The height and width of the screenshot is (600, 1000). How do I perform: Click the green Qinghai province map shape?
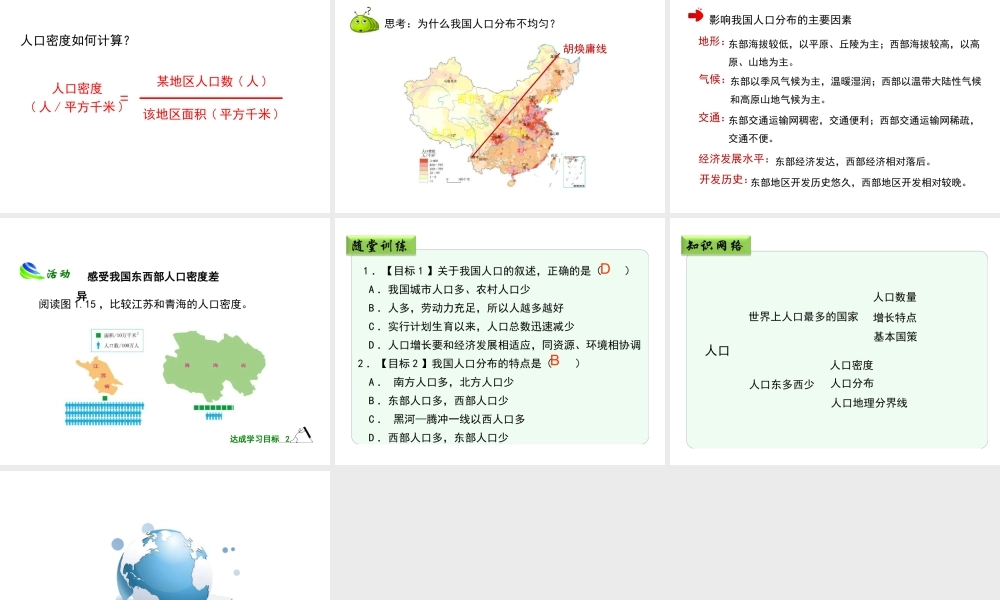[x=214, y=365]
